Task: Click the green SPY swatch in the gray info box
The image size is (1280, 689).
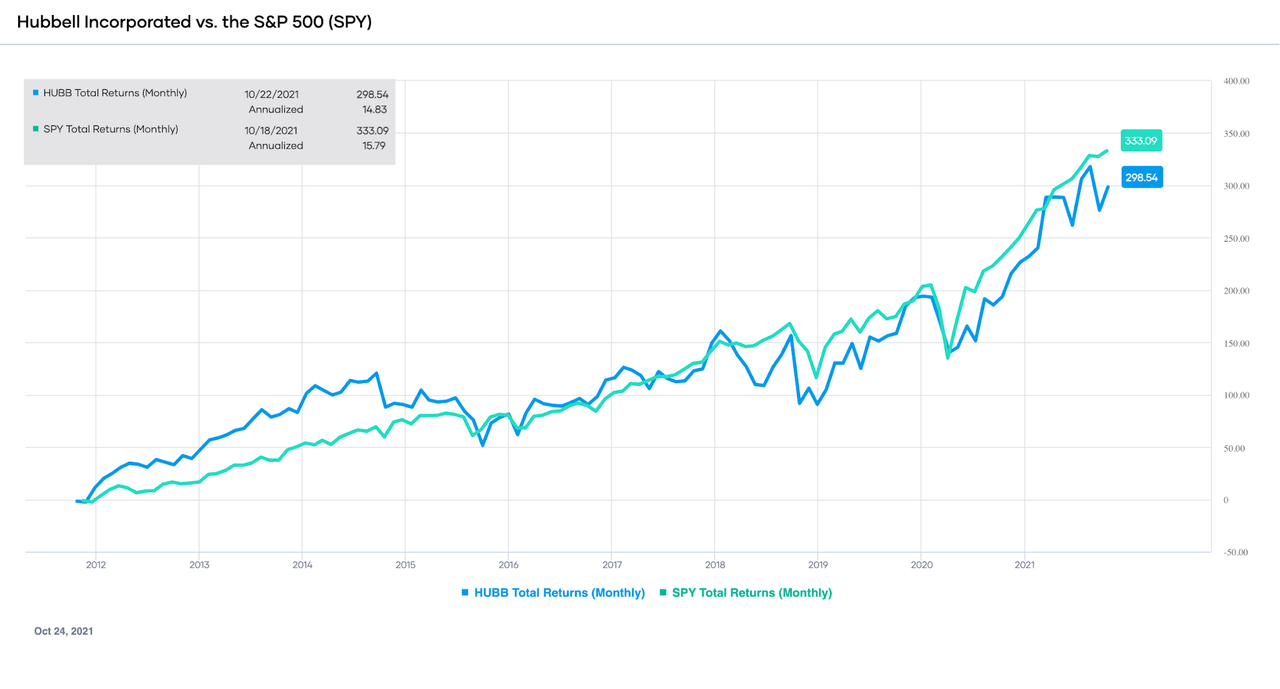Action: coord(36,129)
